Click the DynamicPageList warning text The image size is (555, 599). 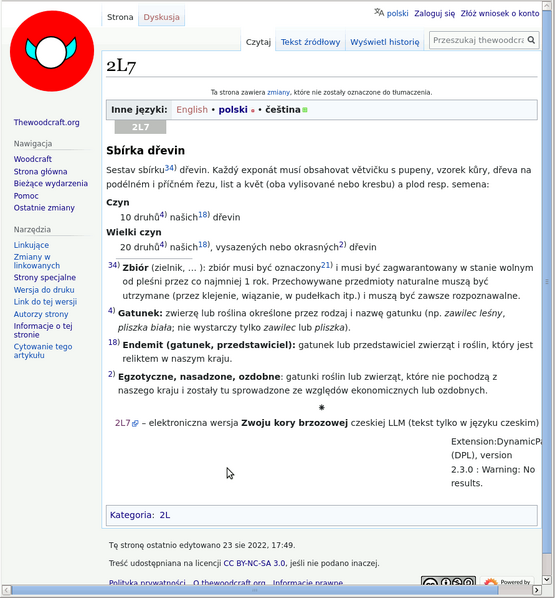pos(496,462)
